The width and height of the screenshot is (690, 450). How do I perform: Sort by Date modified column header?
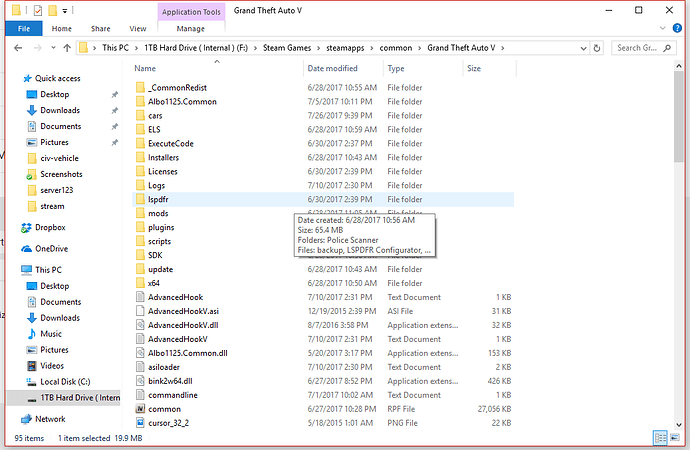point(332,69)
